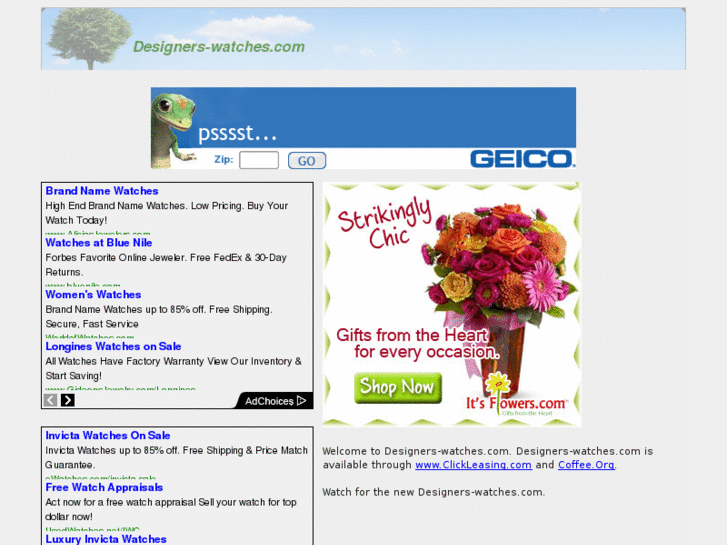Screen dimensions: 727x545
Task: Click the Zip code input field
Action: (259, 160)
